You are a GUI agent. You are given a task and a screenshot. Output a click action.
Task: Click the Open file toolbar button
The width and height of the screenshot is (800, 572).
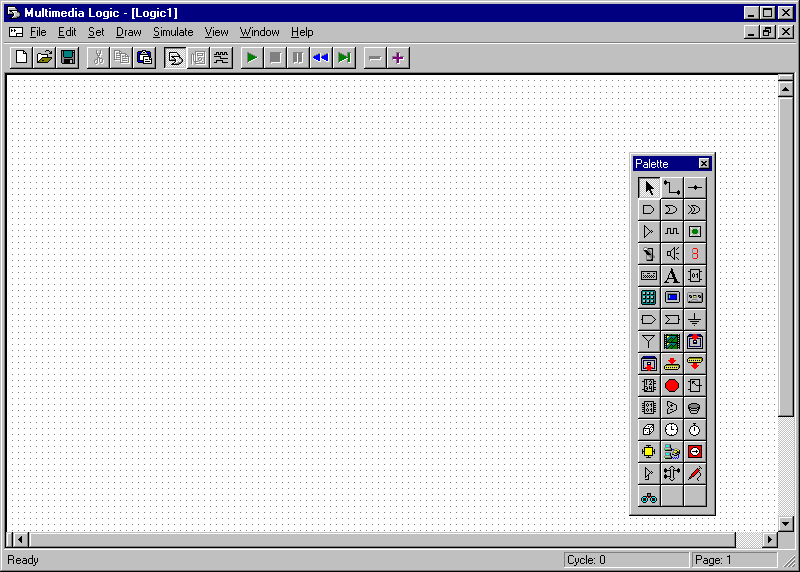click(x=45, y=58)
